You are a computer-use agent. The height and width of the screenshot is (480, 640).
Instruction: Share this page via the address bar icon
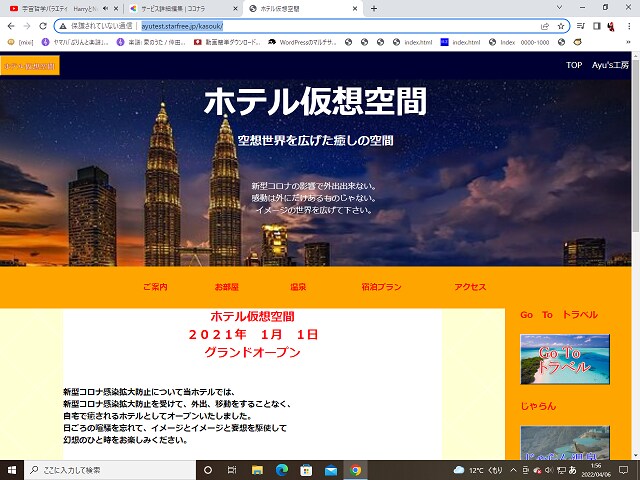click(x=544, y=26)
